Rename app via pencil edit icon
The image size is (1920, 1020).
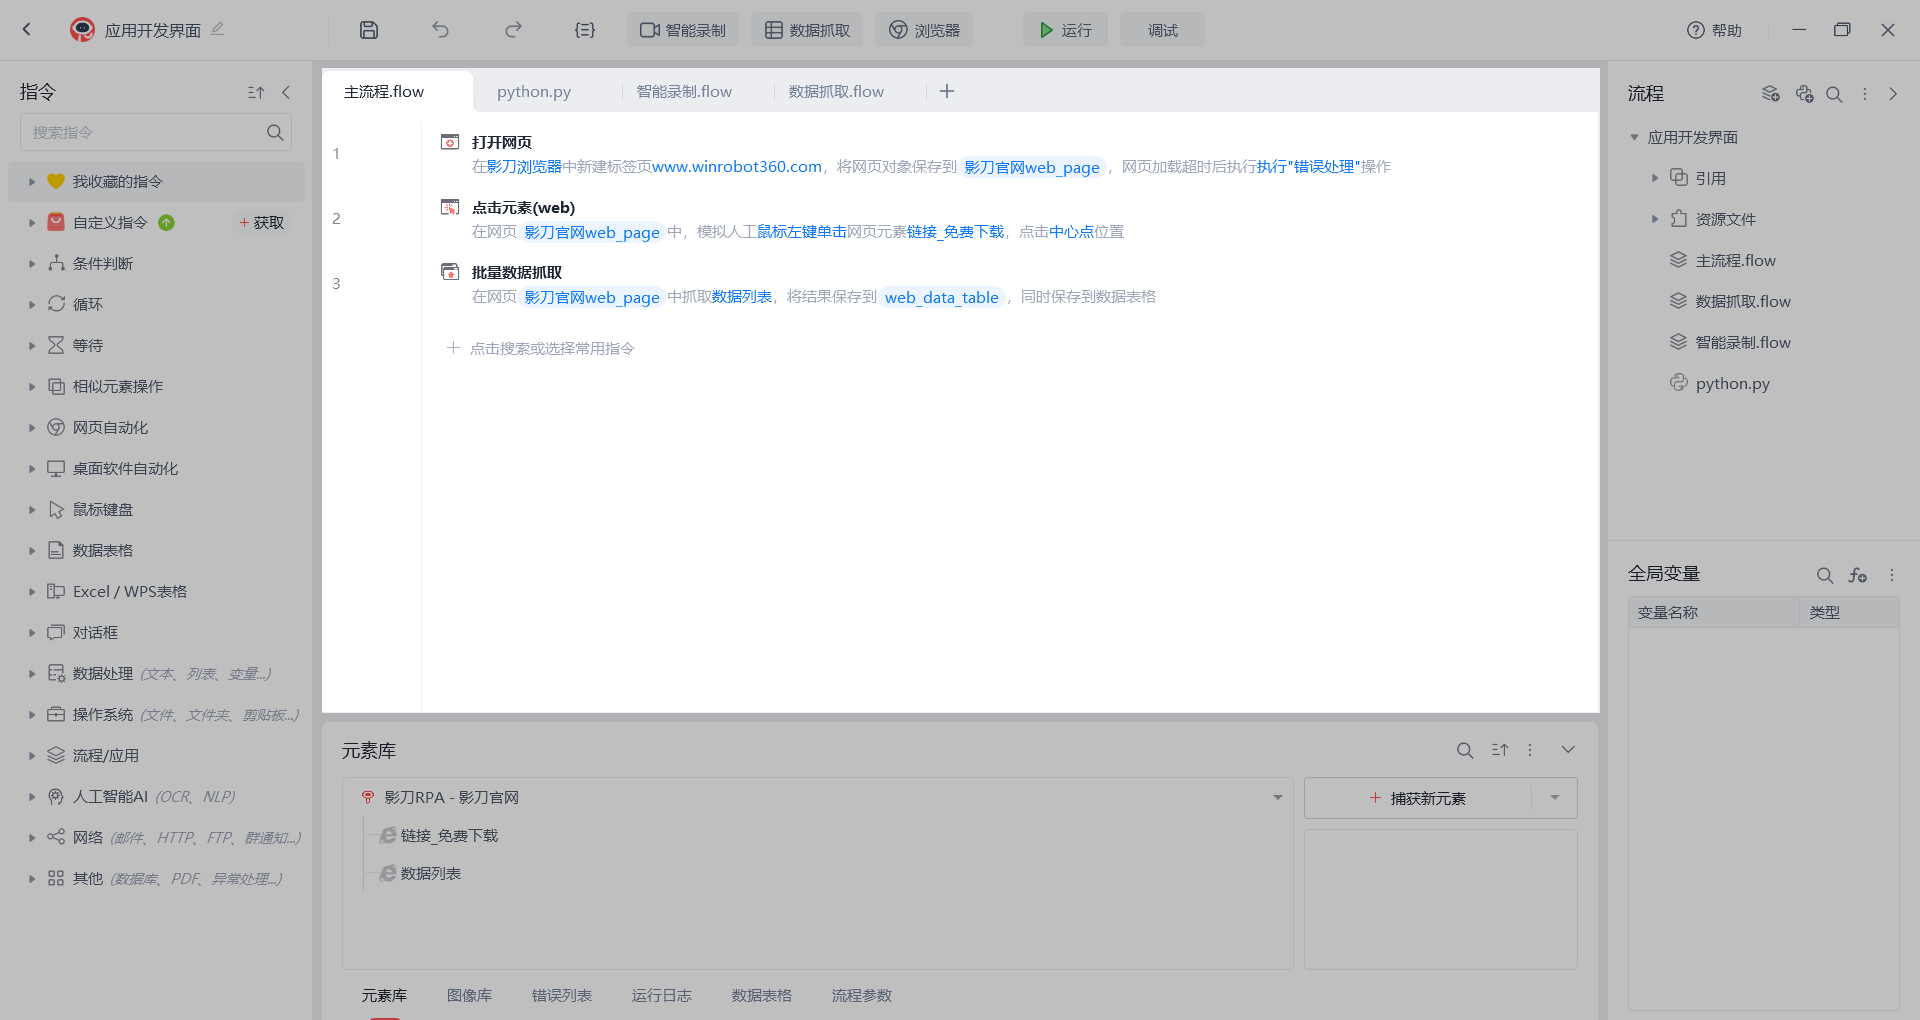tap(218, 29)
